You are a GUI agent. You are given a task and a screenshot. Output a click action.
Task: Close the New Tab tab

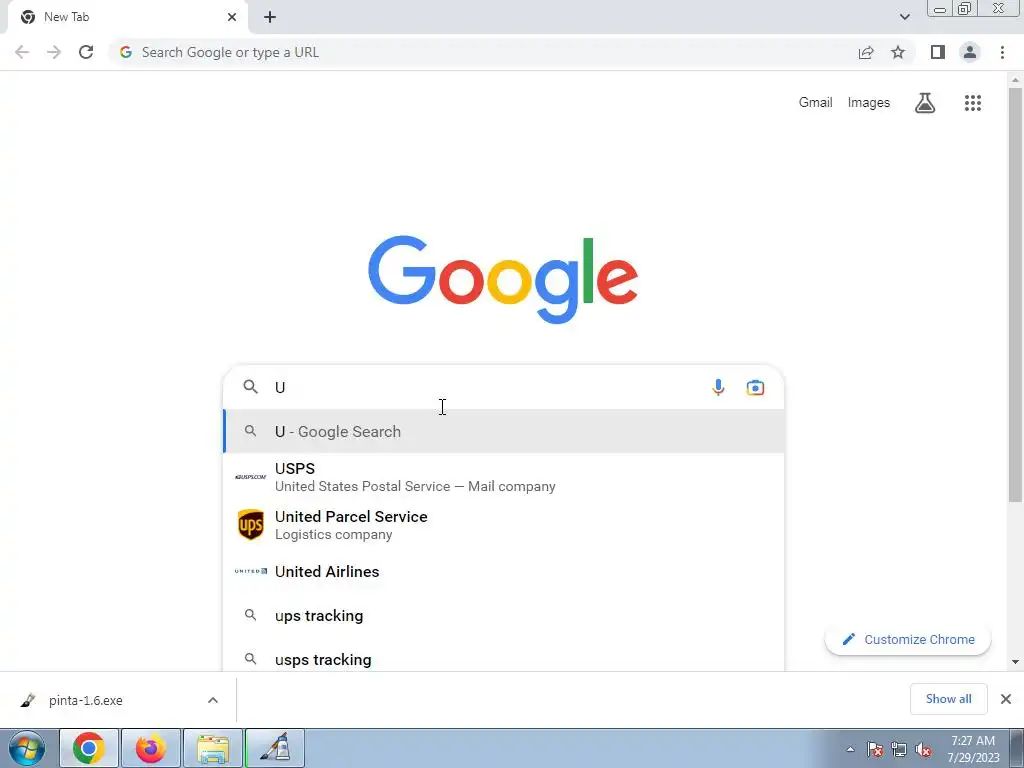[232, 17]
